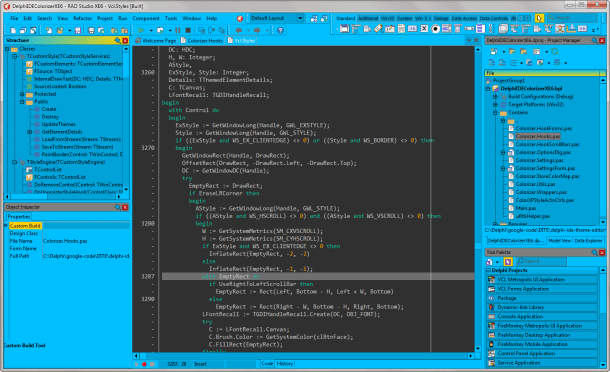610x372 pixels.
Task: Click the purple arrow icon in Tool Palette
Action: (x=508, y=261)
